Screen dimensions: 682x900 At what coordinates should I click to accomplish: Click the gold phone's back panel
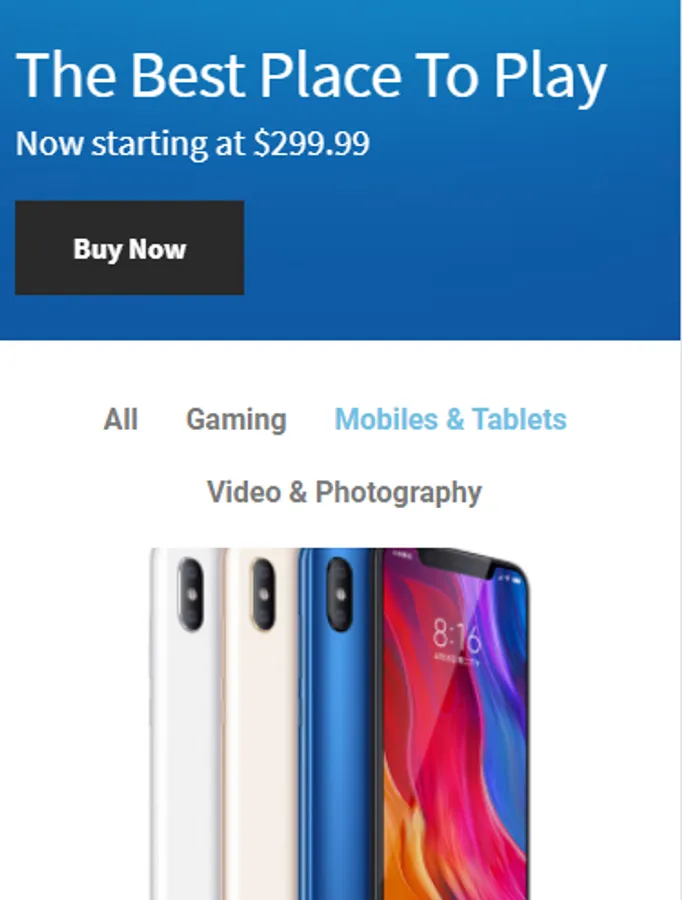(x=261, y=746)
